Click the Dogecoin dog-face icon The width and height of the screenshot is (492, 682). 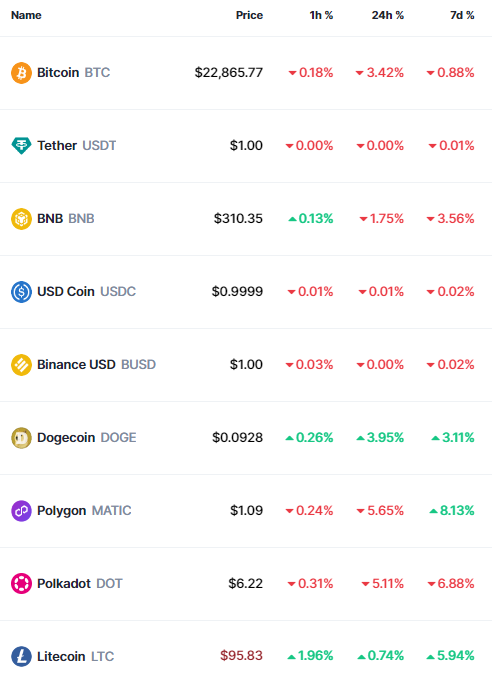click(x=21, y=438)
